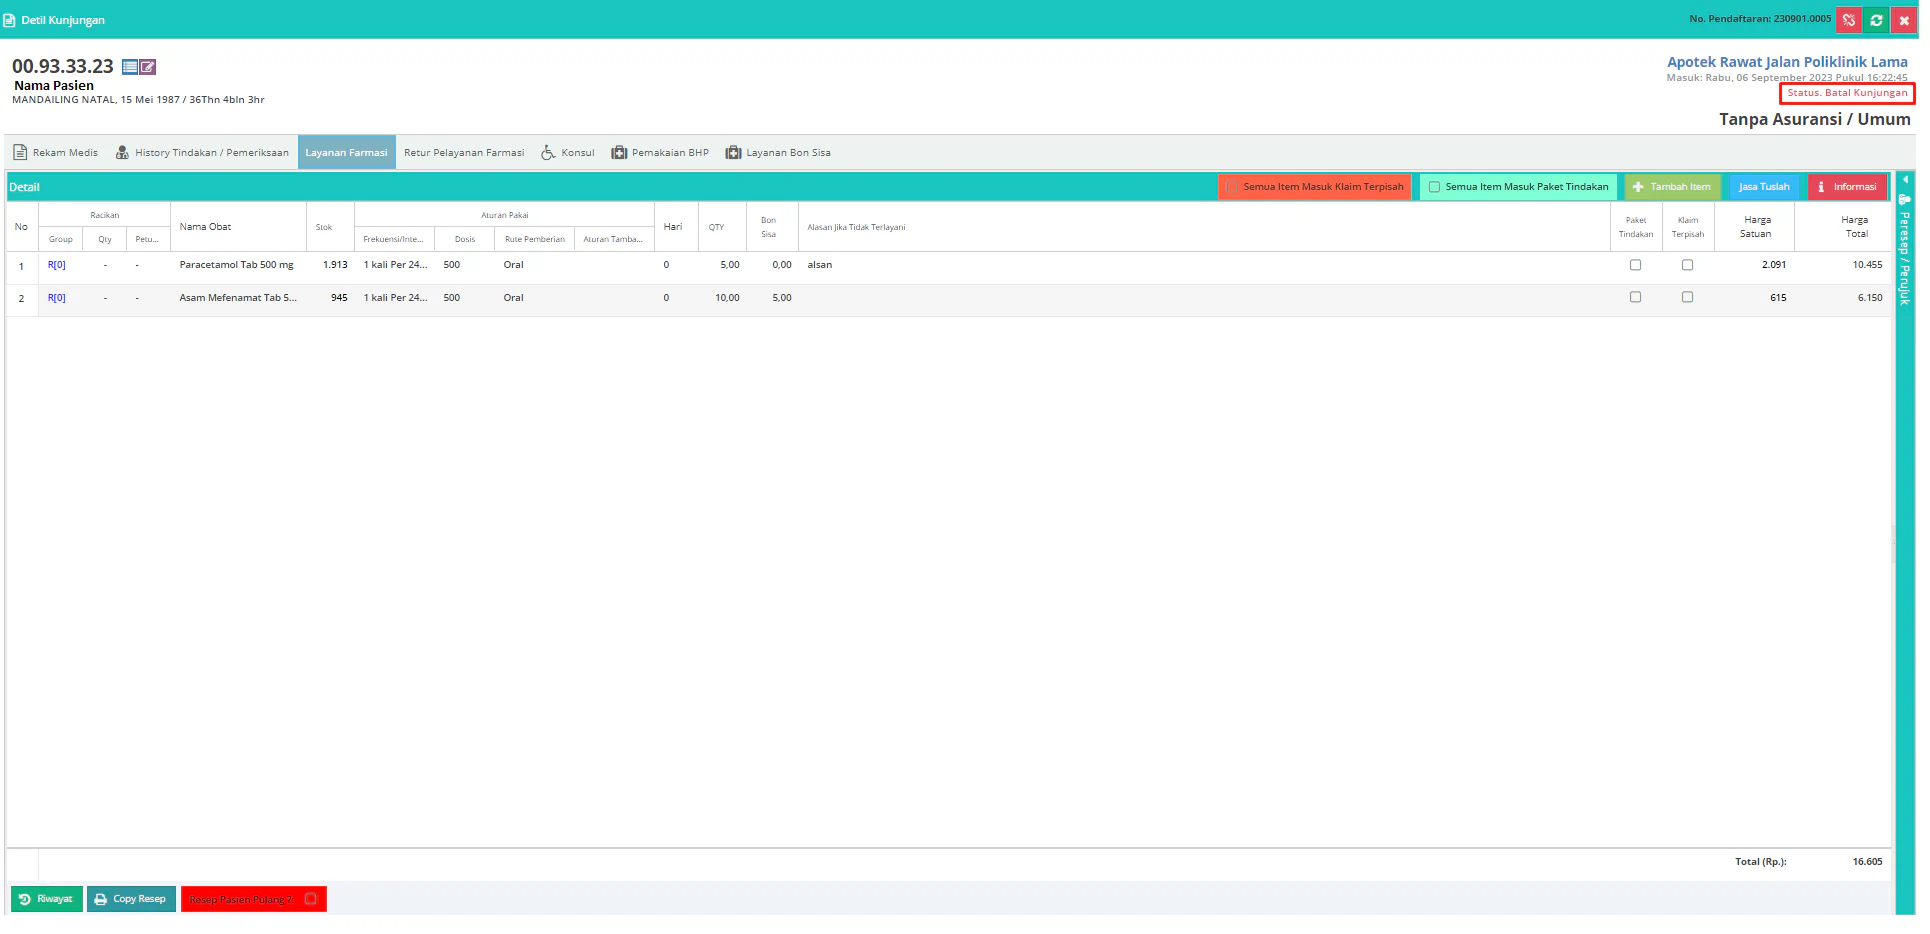Click the History Tindakan doctor icon
This screenshot has width=1930, height=934.
(x=122, y=153)
